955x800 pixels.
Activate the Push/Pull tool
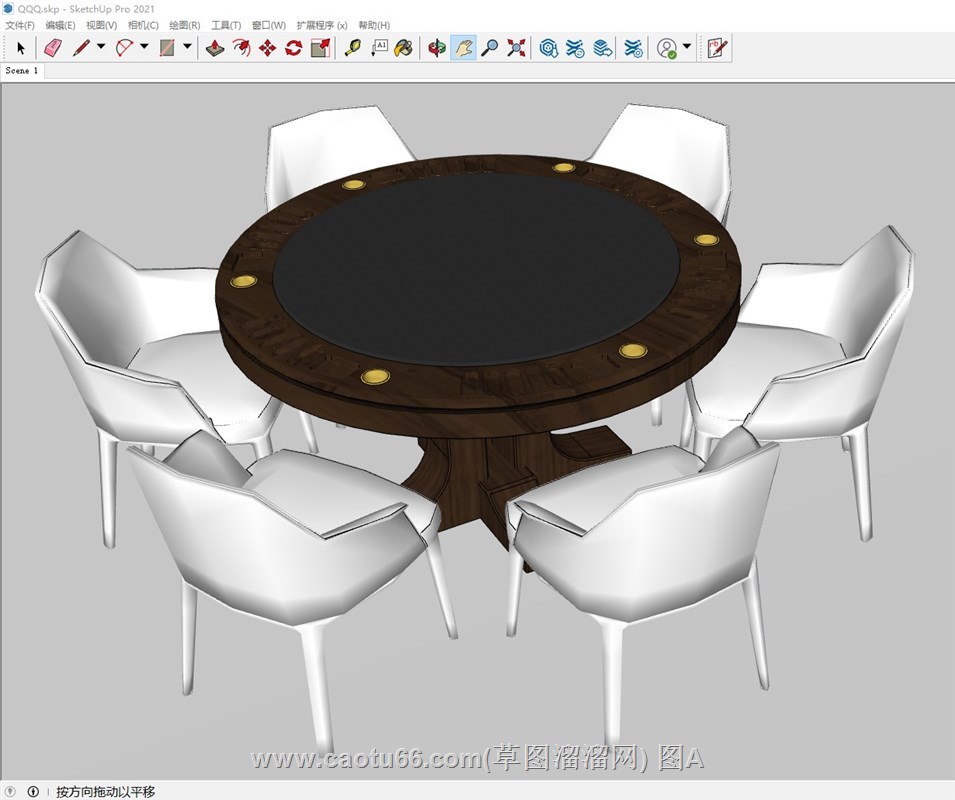click(x=215, y=47)
